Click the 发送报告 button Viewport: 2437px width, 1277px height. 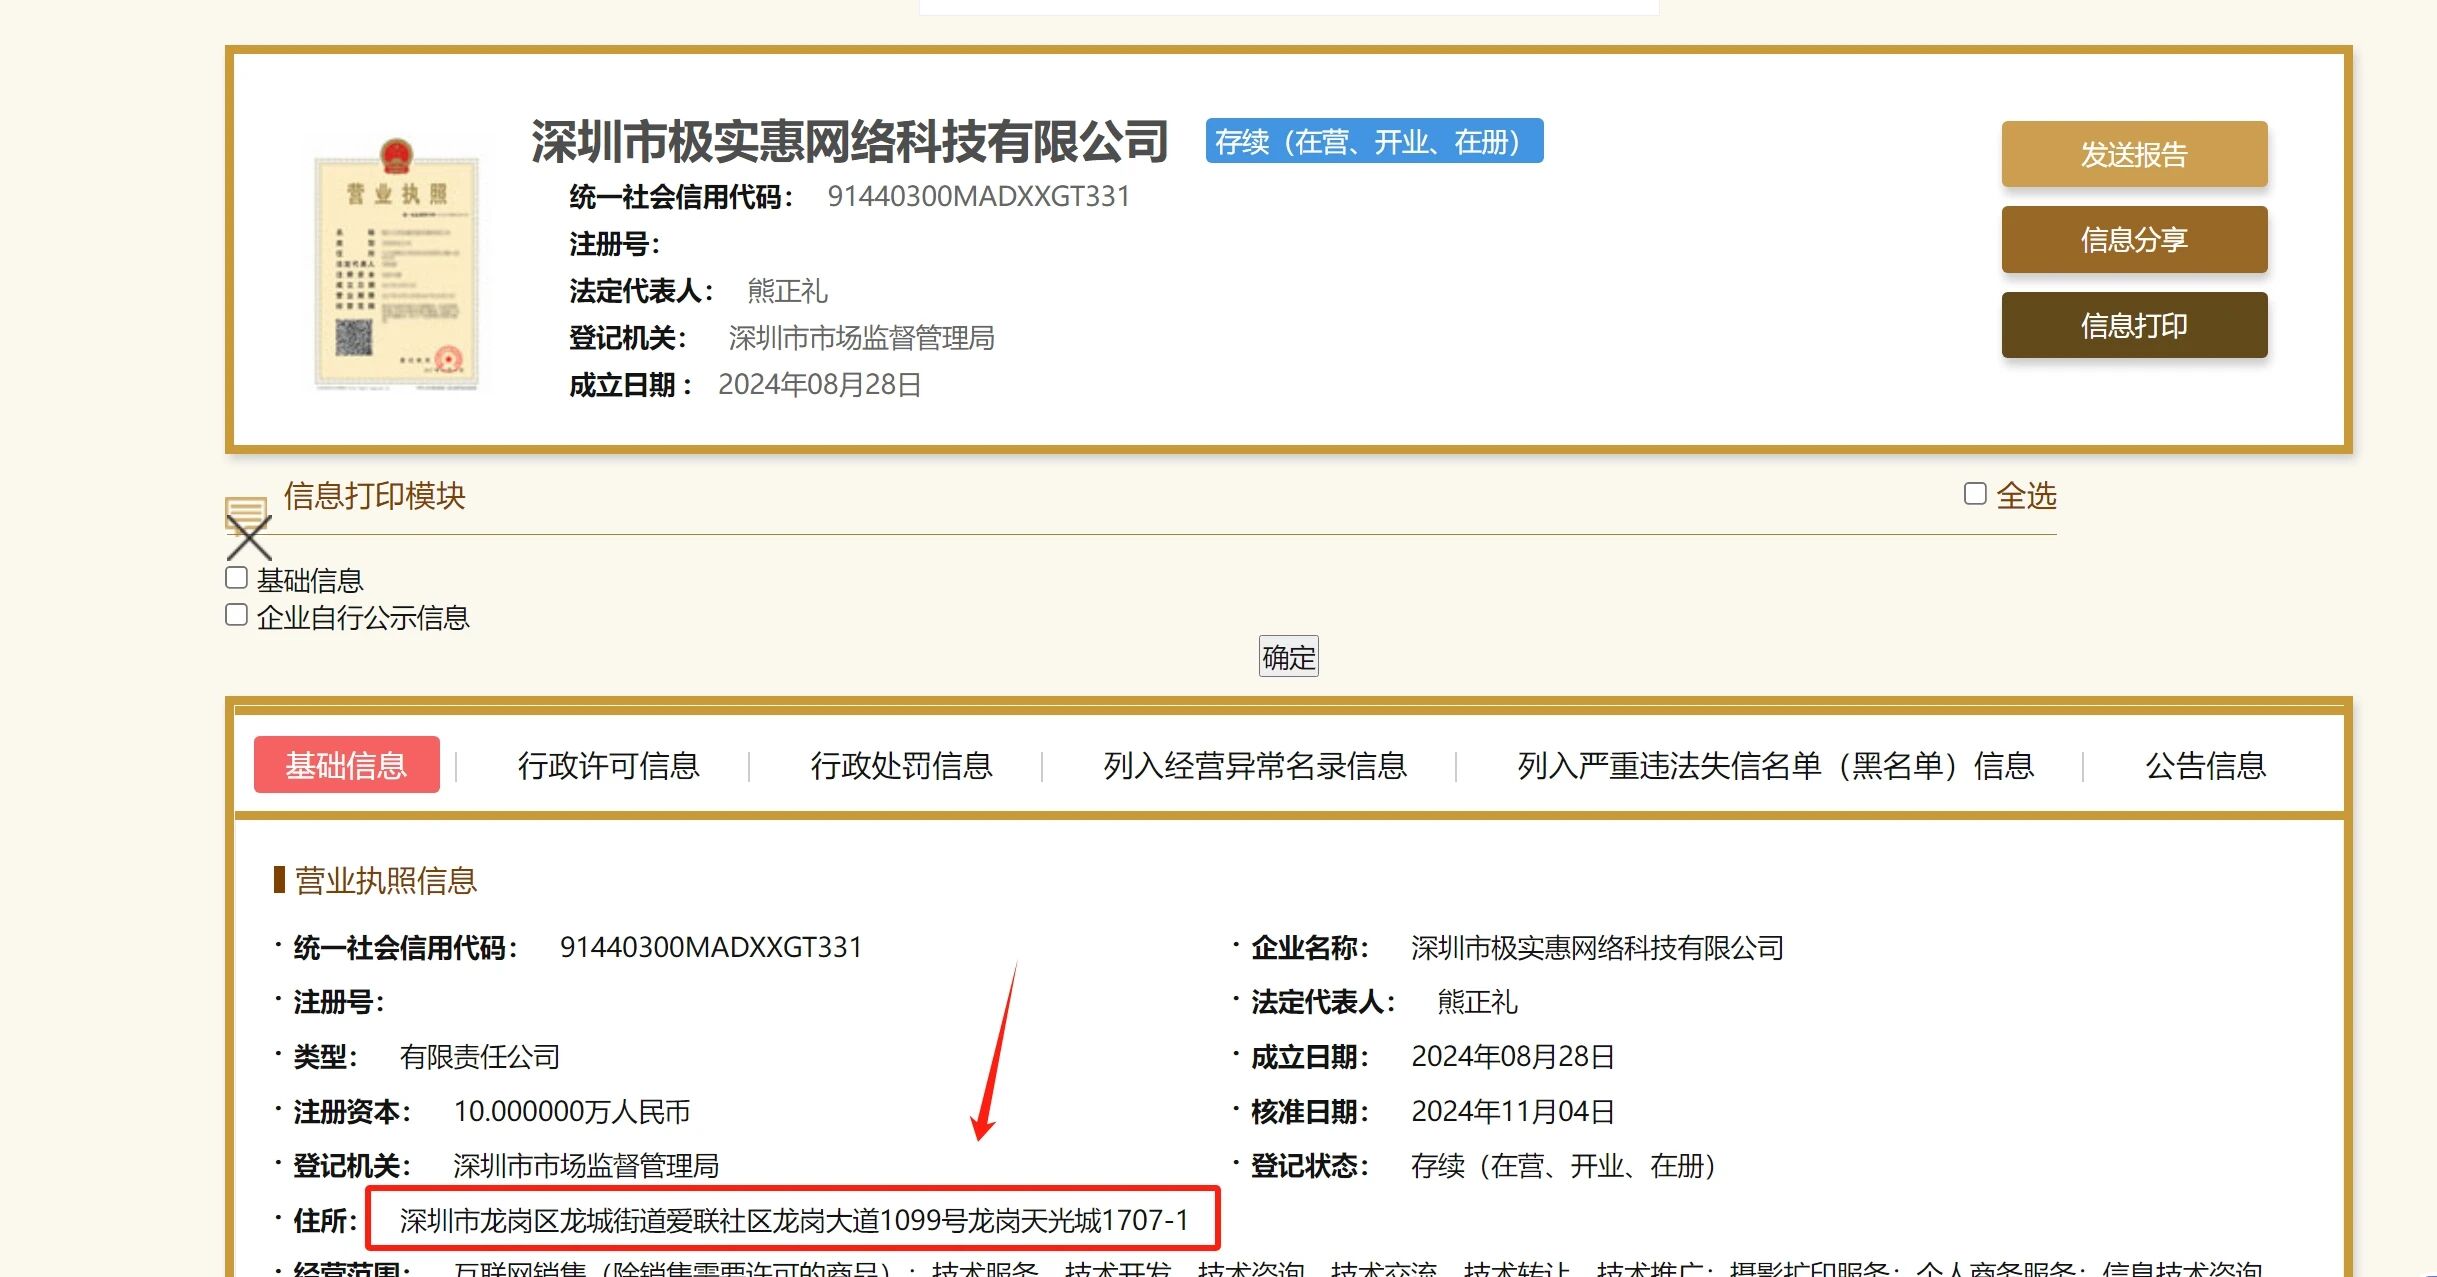(2133, 154)
